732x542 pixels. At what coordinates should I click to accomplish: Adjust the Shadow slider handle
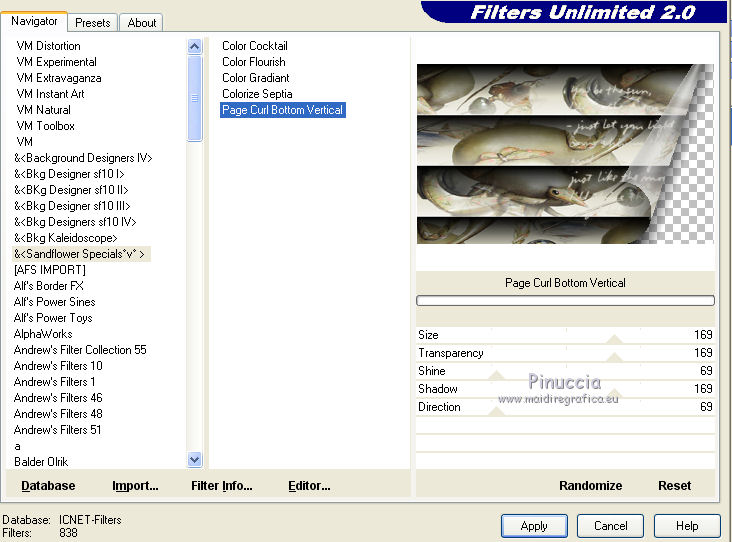[x=614, y=393]
